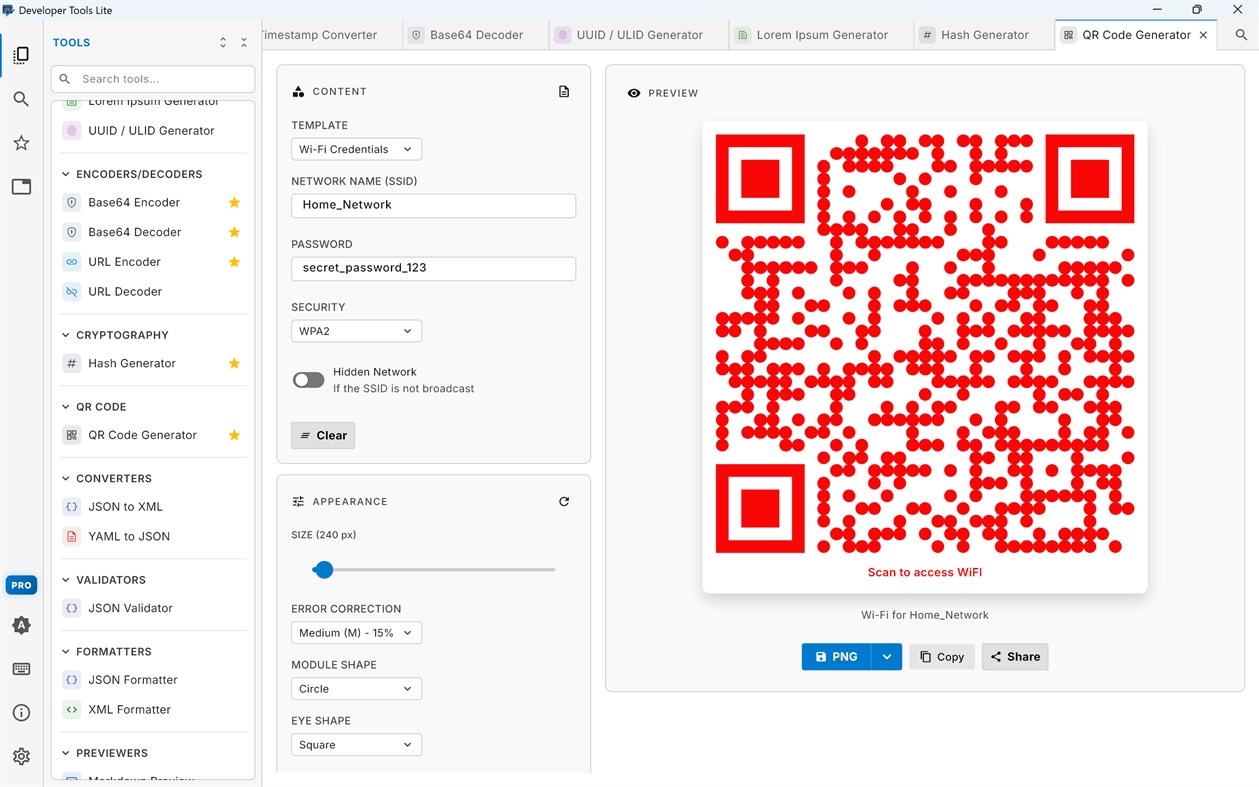Save QR code as PNG

(837, 657)
